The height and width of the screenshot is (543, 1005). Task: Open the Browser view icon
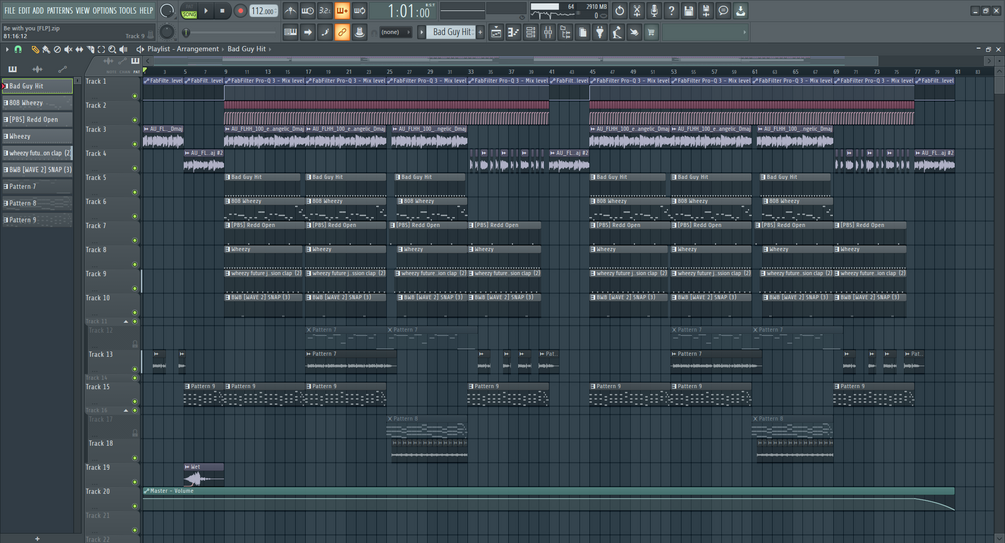click(565, 32)
